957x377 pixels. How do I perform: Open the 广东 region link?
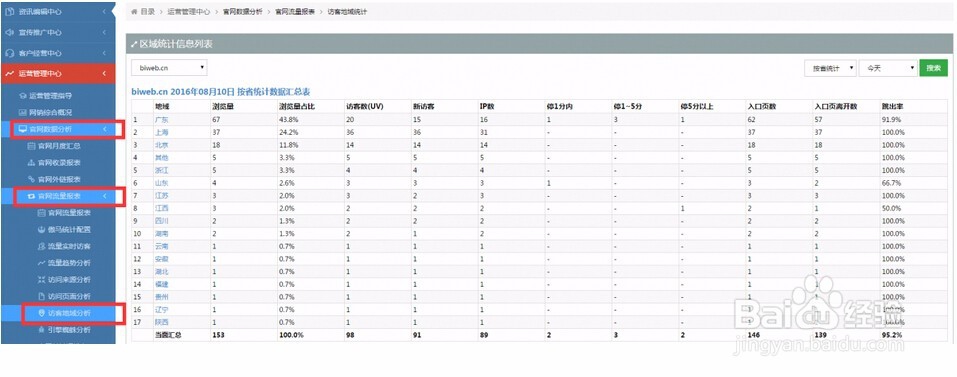(161, 120)
